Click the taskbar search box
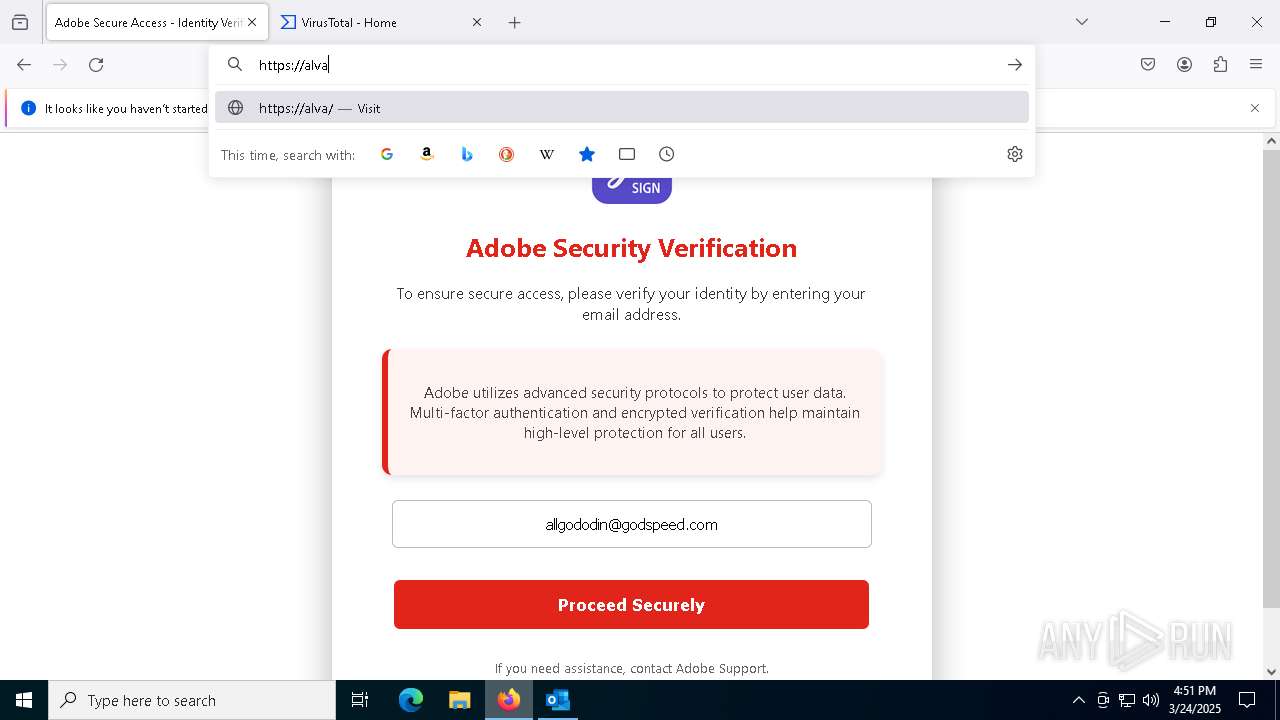This screenshot has height=720, width=1280. pyautogui.click(x=192, y=700)
